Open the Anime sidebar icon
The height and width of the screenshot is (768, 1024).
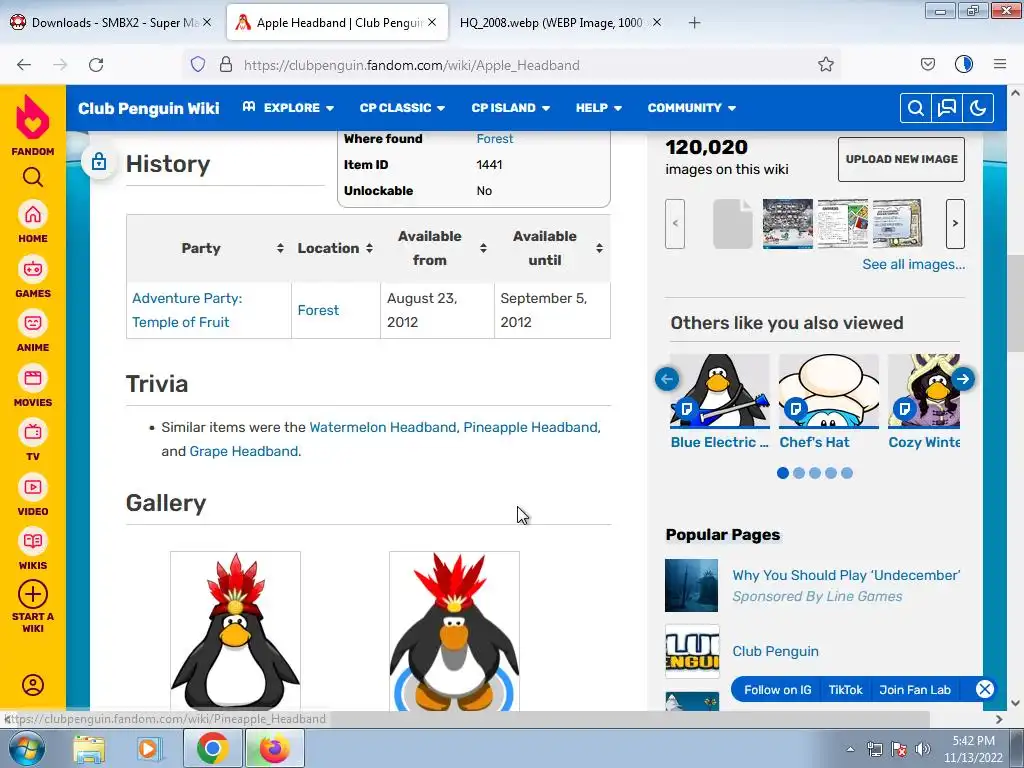(x=33, y=323)
